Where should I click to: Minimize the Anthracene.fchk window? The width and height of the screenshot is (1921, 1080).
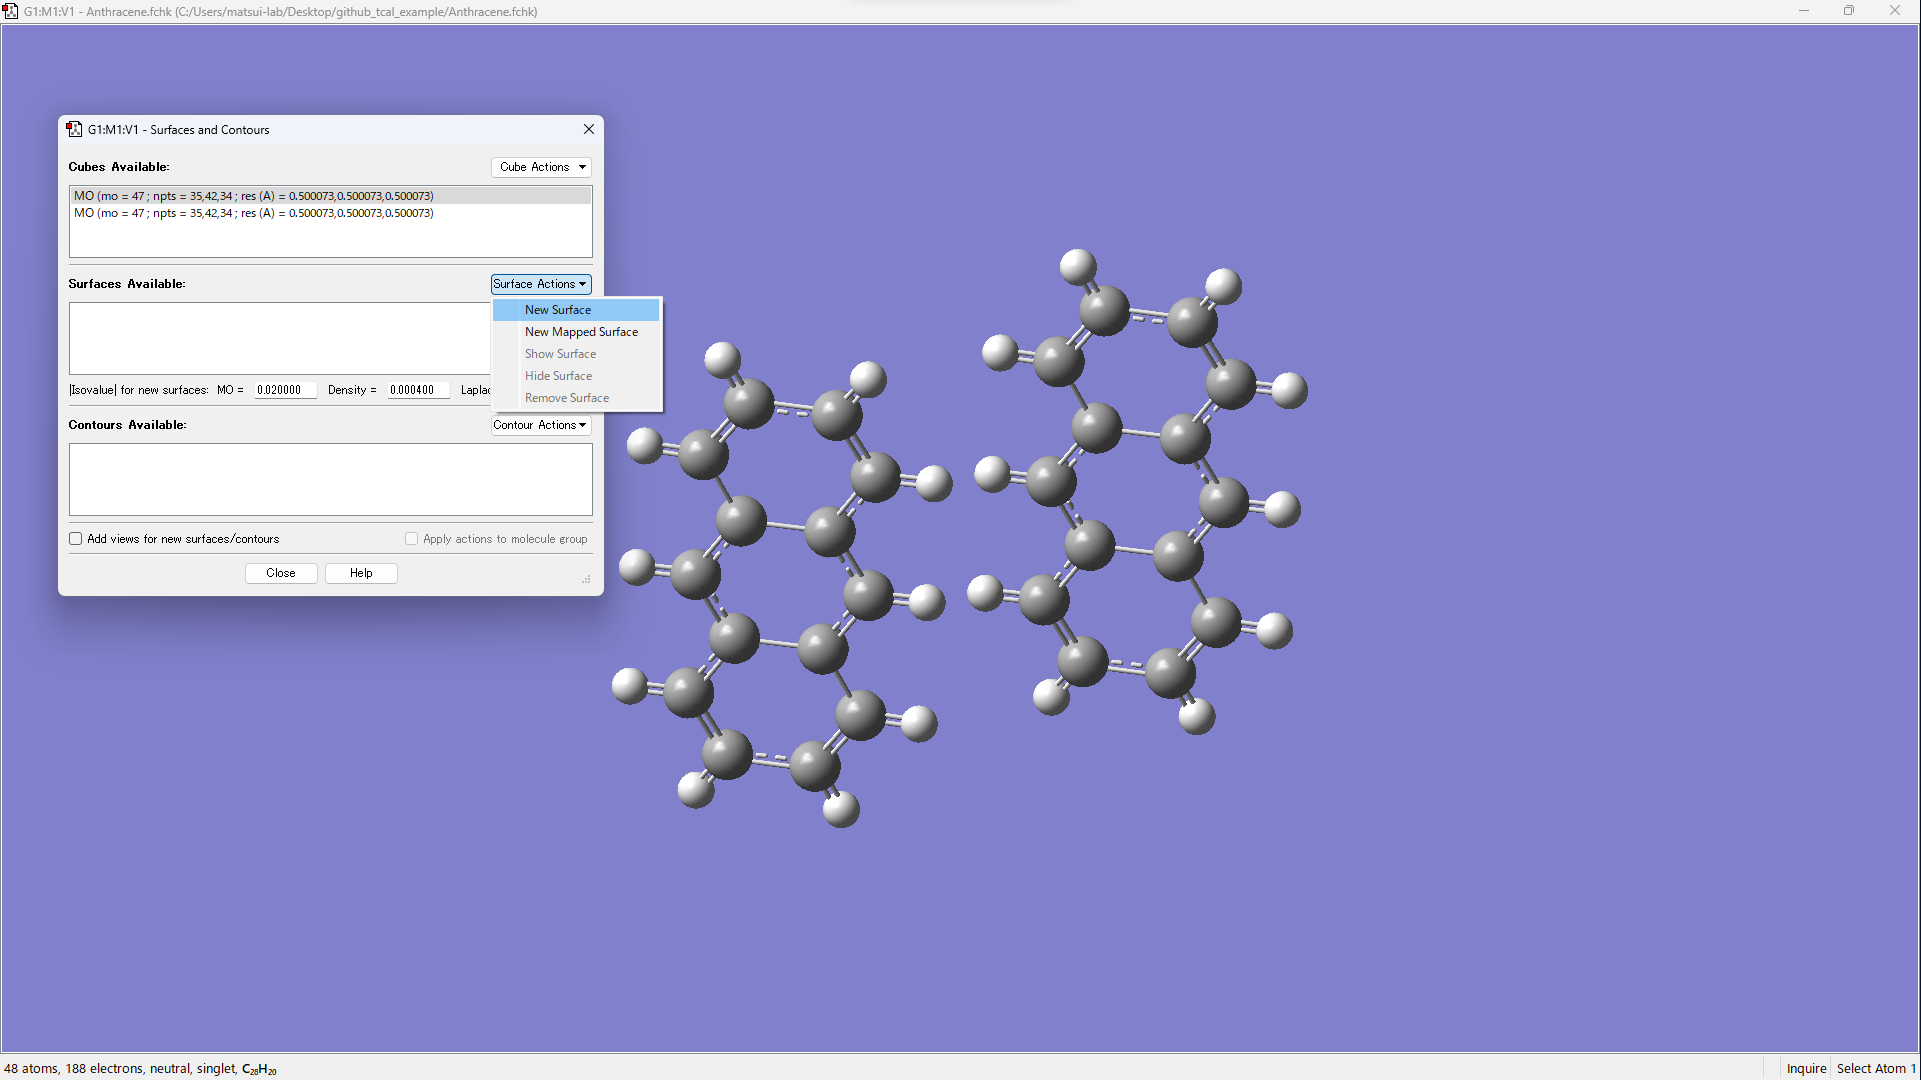pos(1804,11)
